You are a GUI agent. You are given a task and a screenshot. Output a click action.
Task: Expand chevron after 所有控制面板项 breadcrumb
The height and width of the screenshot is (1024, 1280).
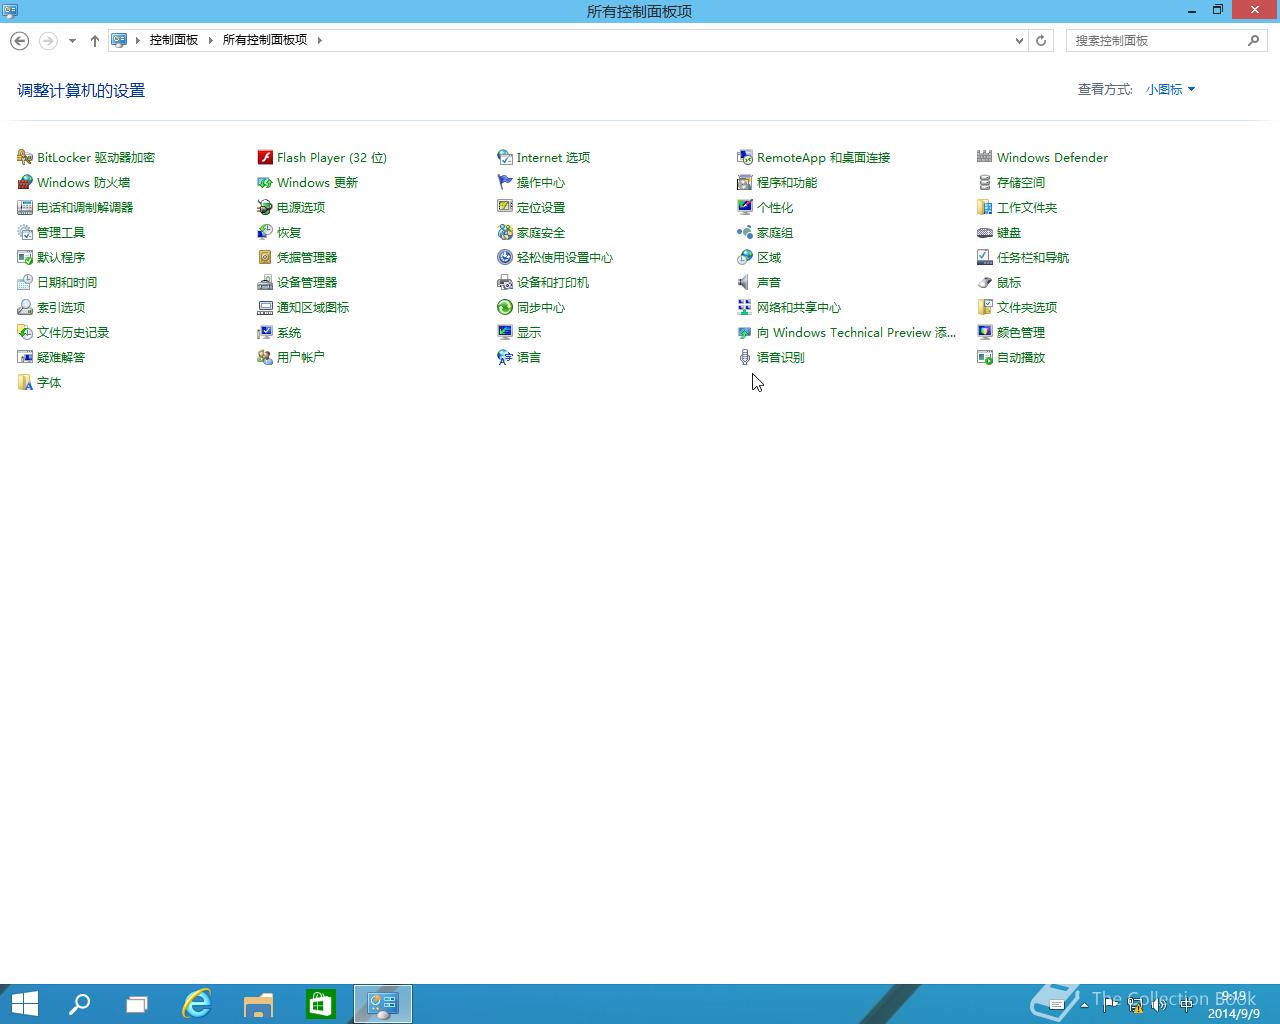coord(320,40)
